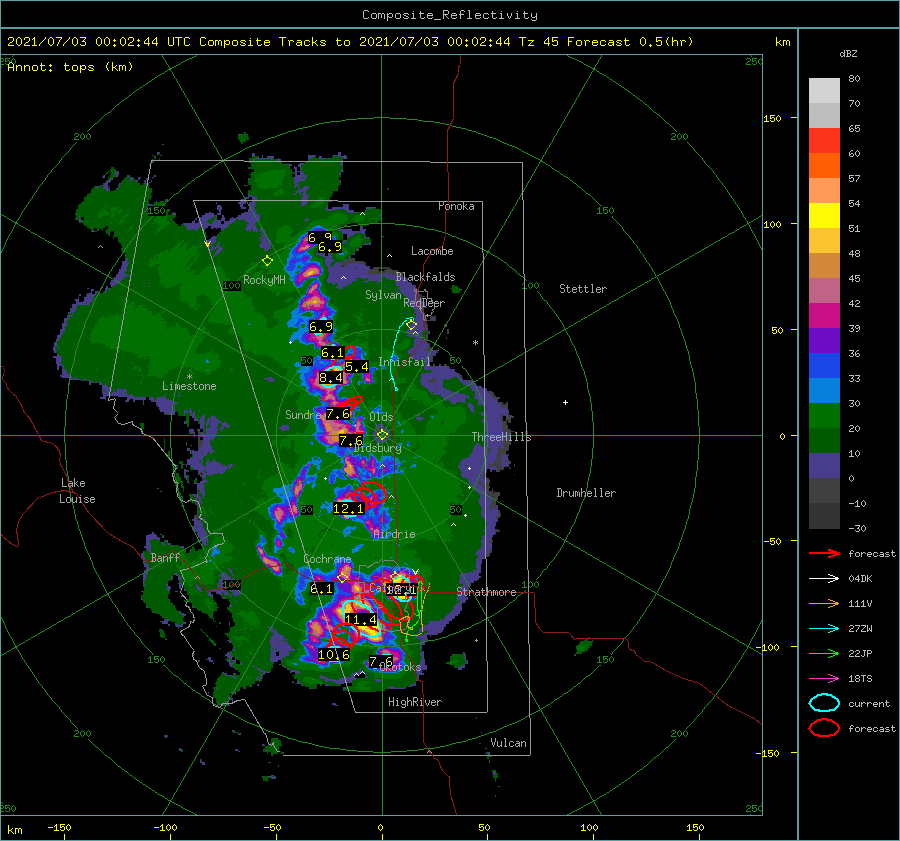Select the 80 dBZ light gray swatch
The height and width of the screenshot is (841, 900).
pos(824,91)
